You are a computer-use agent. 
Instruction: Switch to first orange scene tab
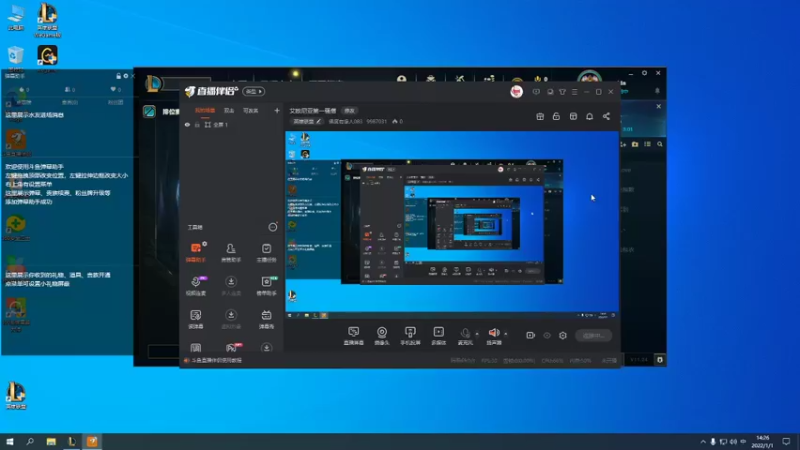pos(205,111)
